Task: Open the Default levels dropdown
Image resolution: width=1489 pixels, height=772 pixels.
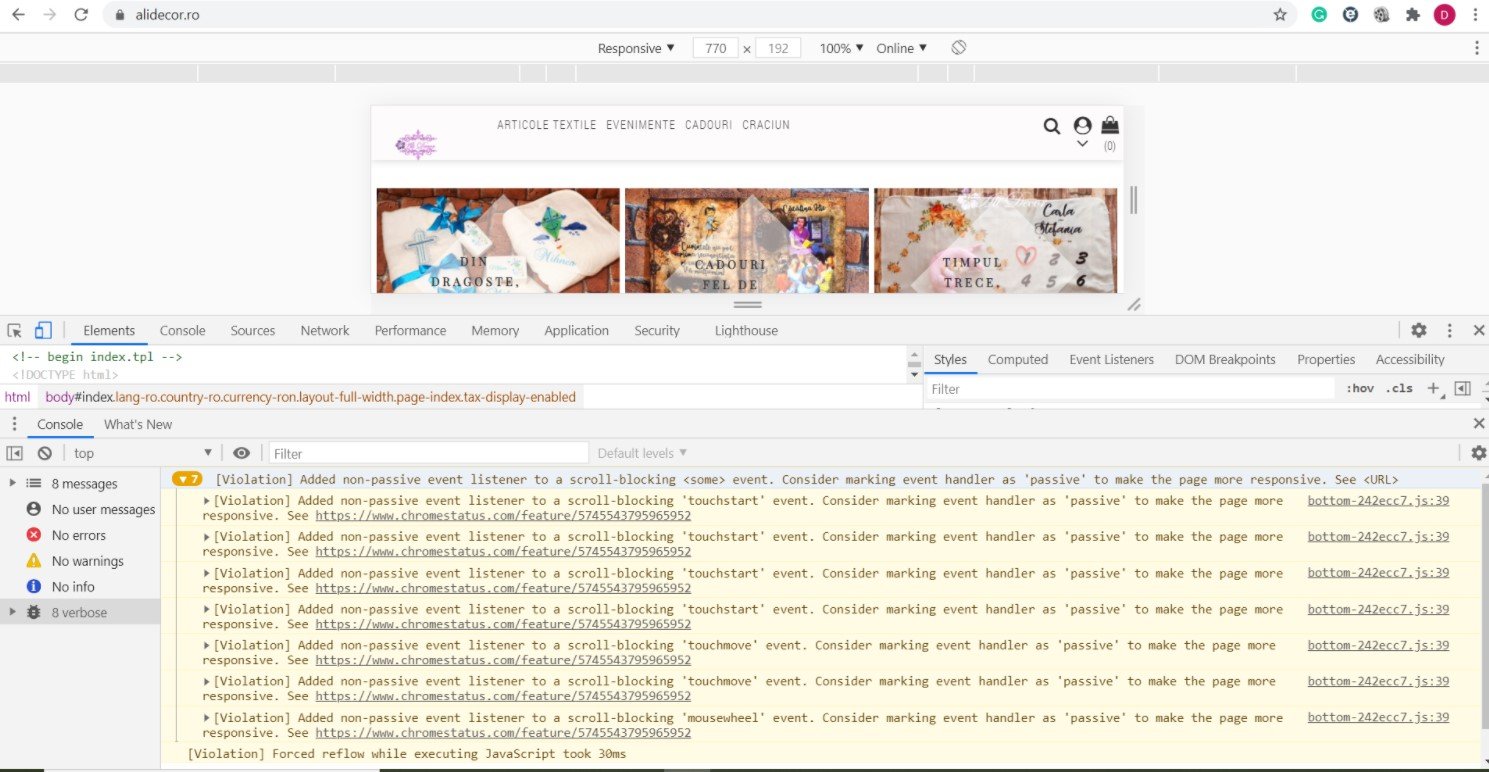Action: (642, 453)
